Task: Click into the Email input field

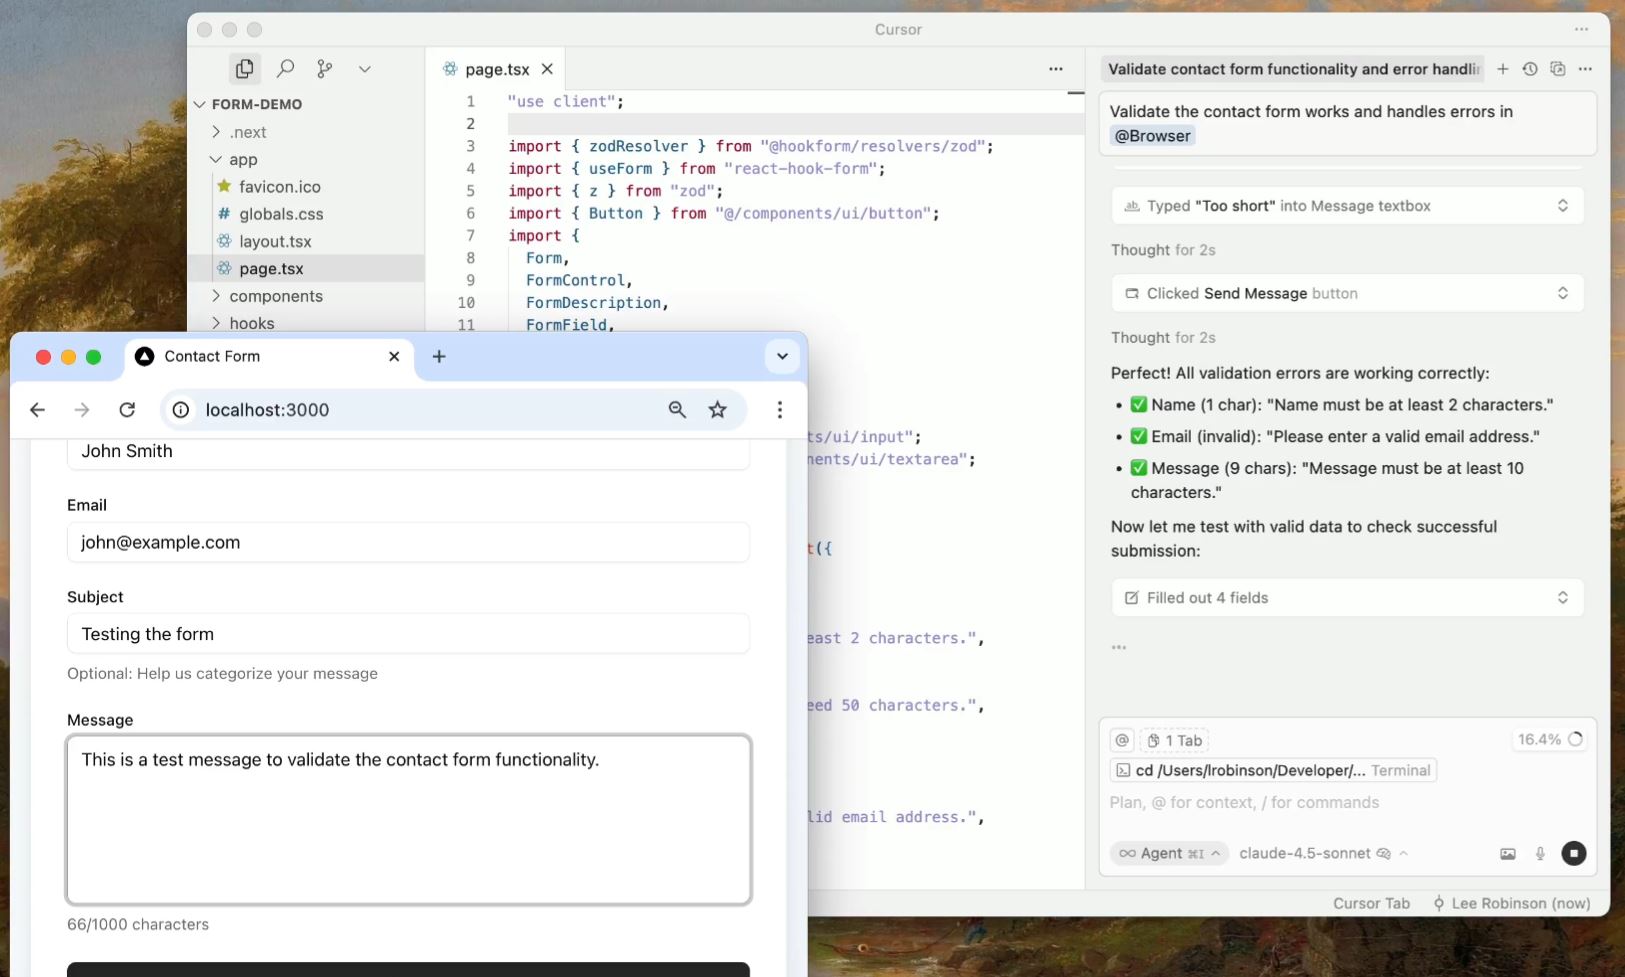Action: (x=408, y=542)
